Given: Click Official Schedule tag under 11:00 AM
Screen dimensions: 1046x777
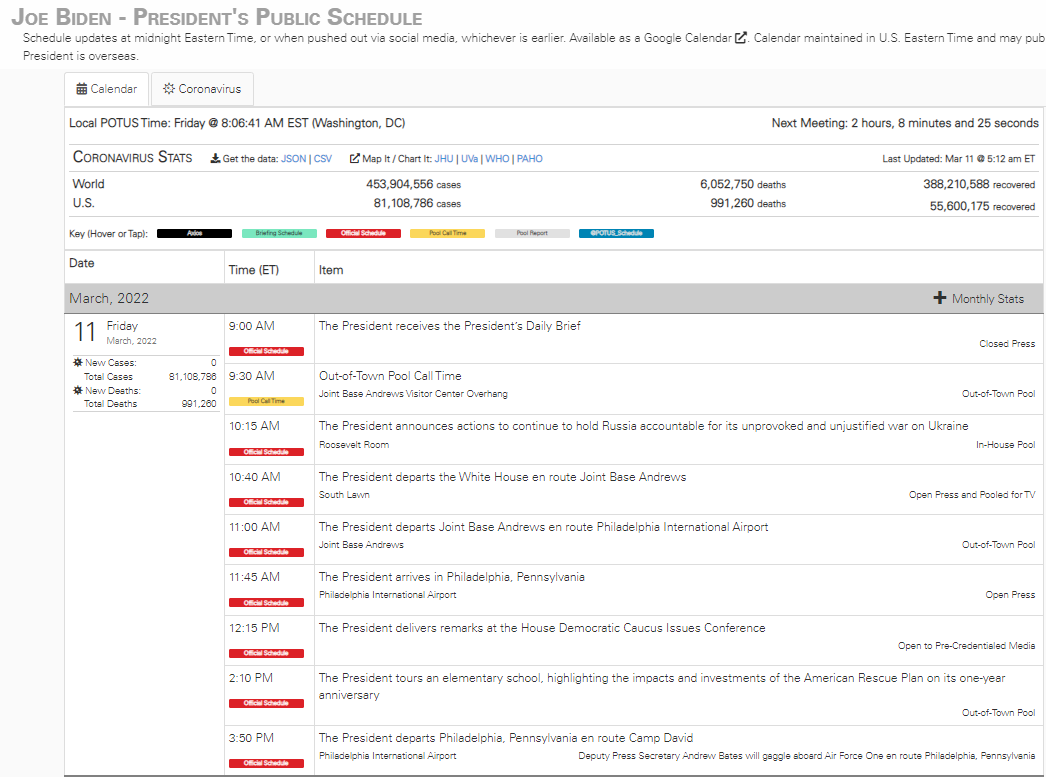Looking at the screenshot, I should pos(266,552).
